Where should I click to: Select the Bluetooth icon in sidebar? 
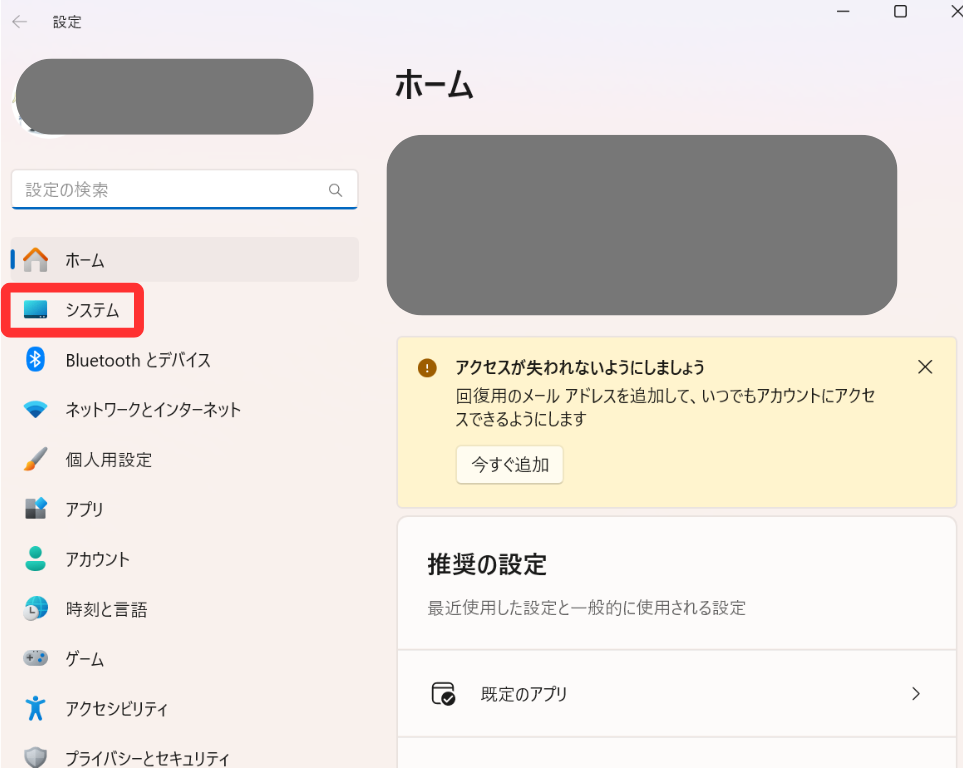click(35, 359)
